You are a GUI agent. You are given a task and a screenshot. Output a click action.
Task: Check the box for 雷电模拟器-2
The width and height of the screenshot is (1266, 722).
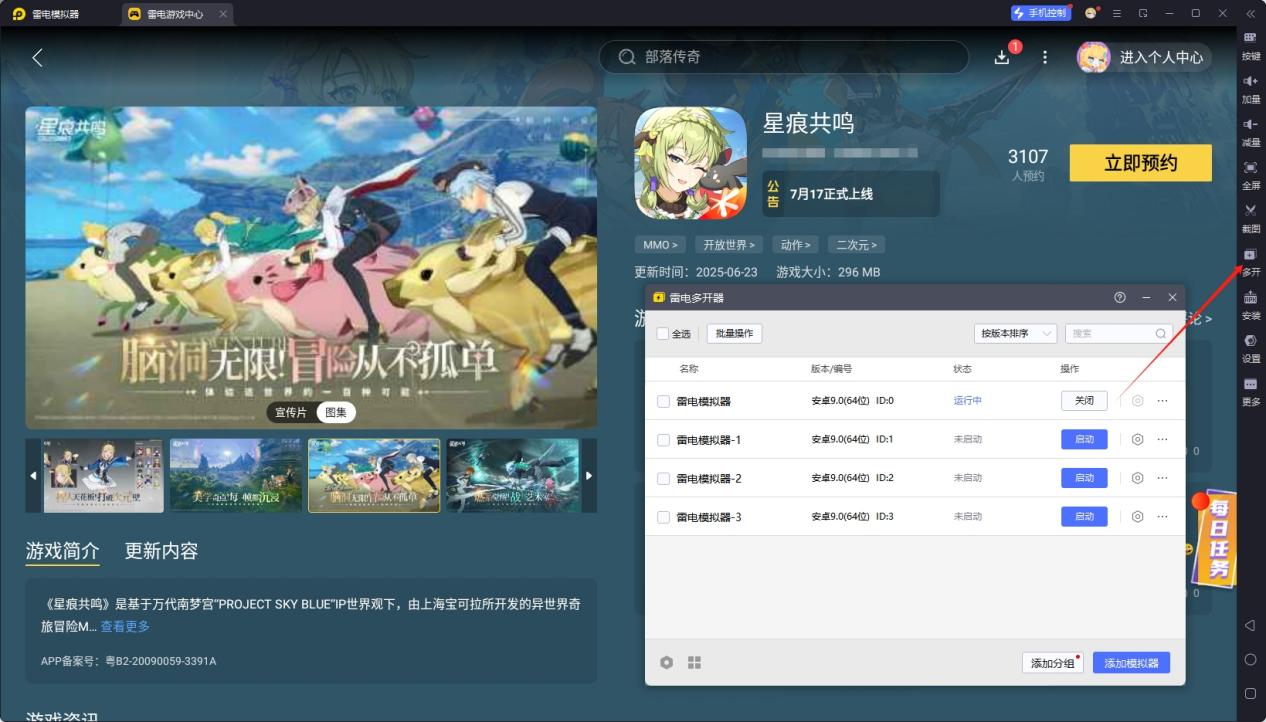coord(663,479)
